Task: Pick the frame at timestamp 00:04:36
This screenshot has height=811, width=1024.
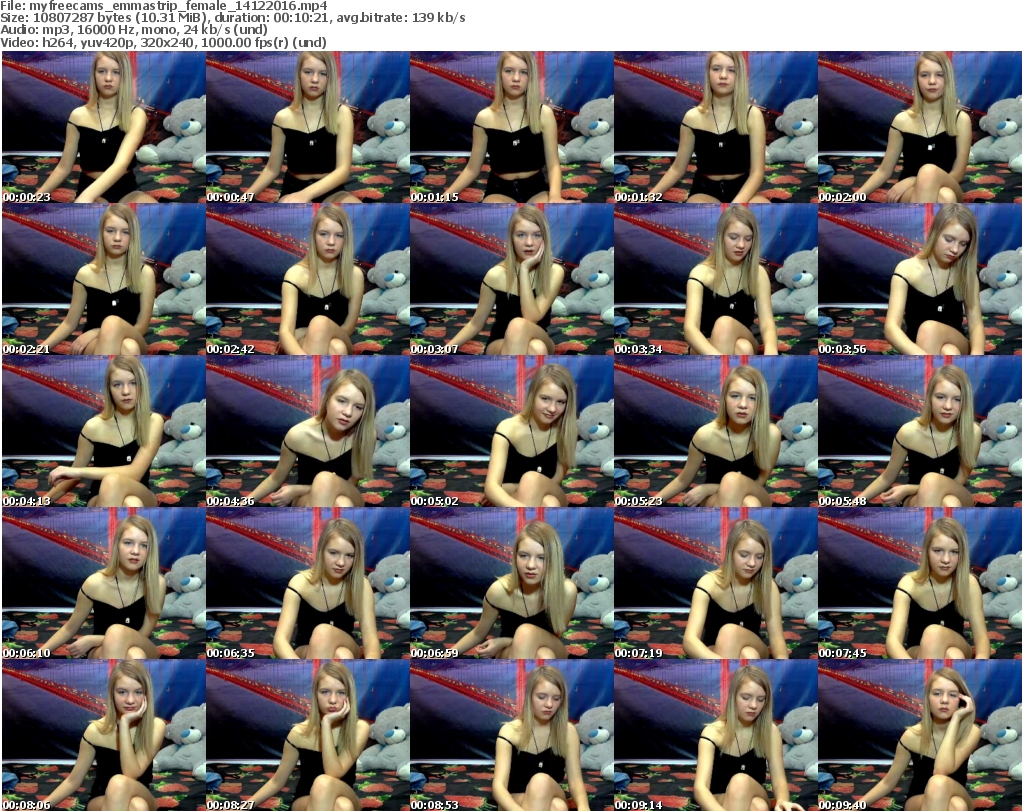Action: [308, 432]
